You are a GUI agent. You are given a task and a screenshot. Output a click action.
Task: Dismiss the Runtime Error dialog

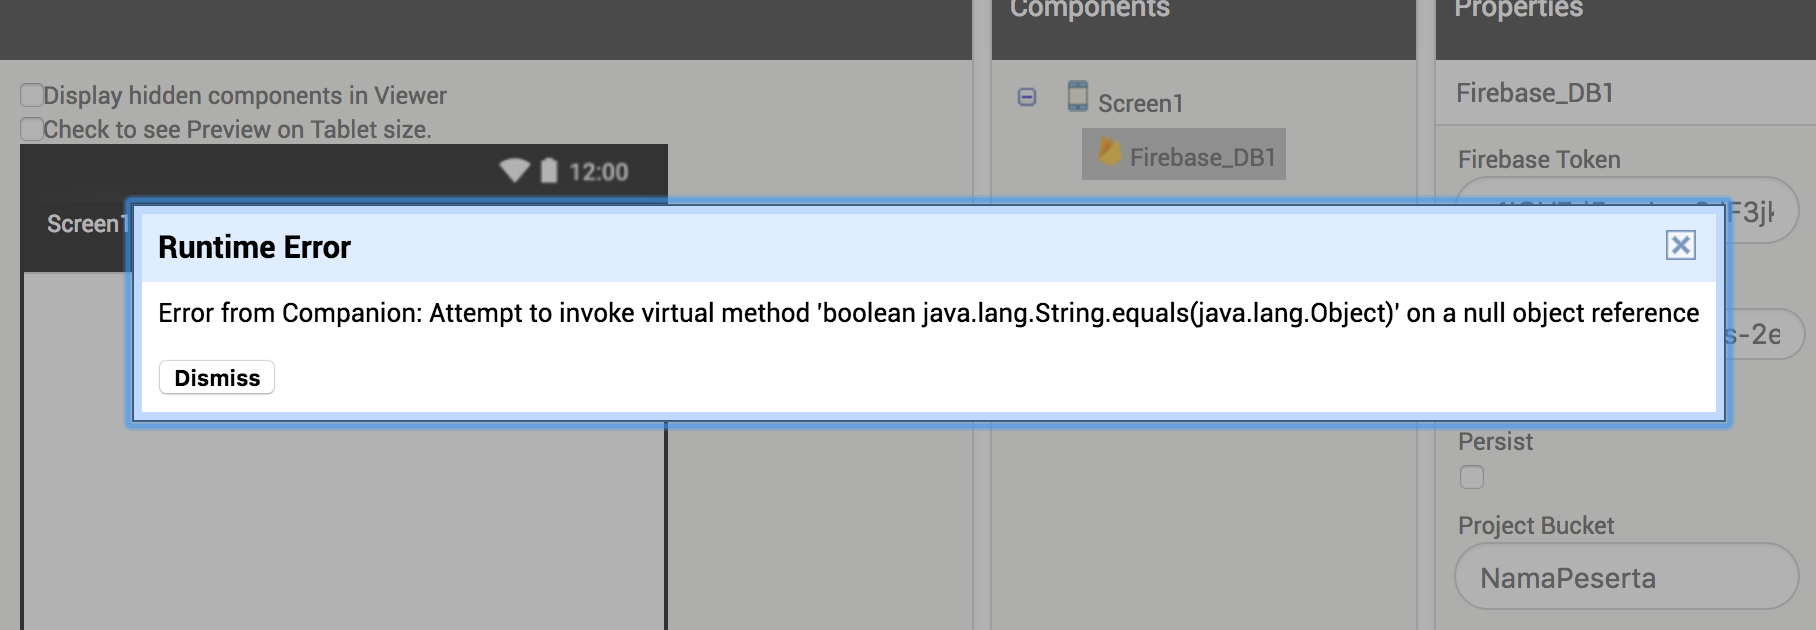217,378
